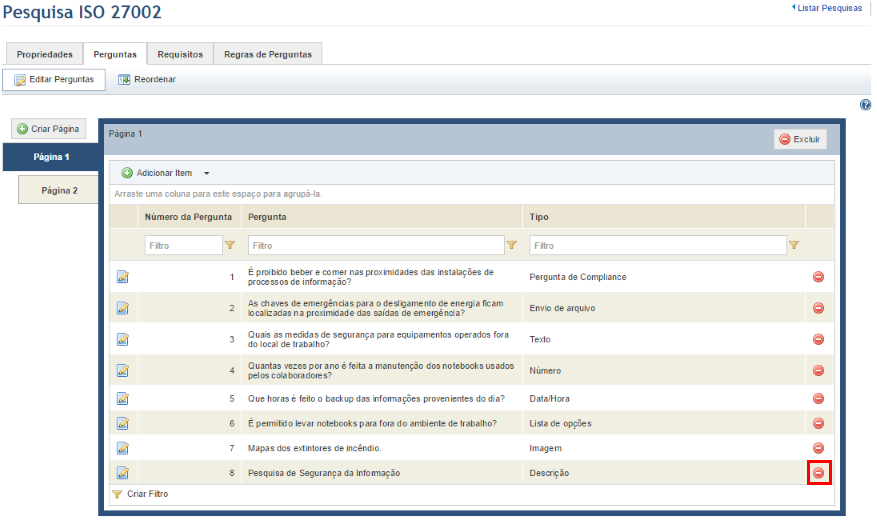
Task: Click the question about levar notebooks
Action: click(x=372, y=423)
